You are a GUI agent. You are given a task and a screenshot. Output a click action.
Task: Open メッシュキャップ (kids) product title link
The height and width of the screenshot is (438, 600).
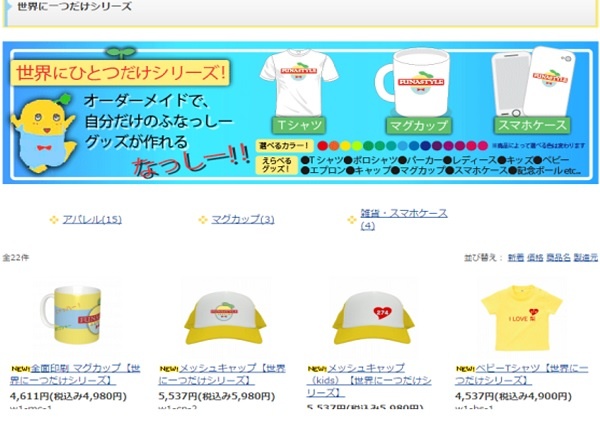click(x=369, y=380)
